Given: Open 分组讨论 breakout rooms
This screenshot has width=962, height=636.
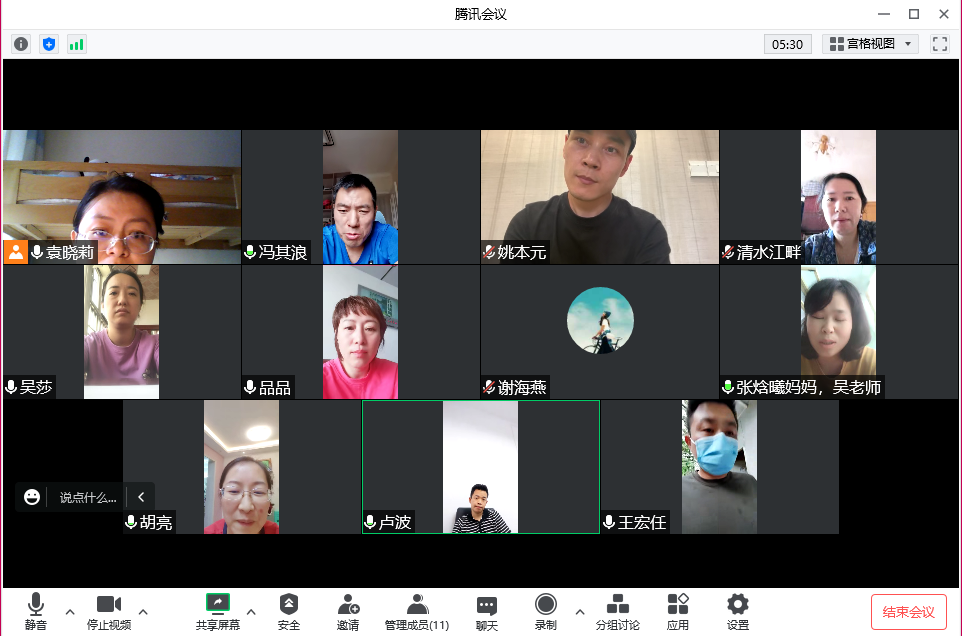Looking at the screenshot, I should tap(618, 611).
